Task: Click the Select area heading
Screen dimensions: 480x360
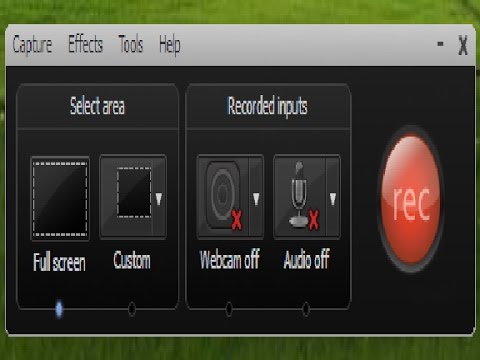Action: (97, 106)
